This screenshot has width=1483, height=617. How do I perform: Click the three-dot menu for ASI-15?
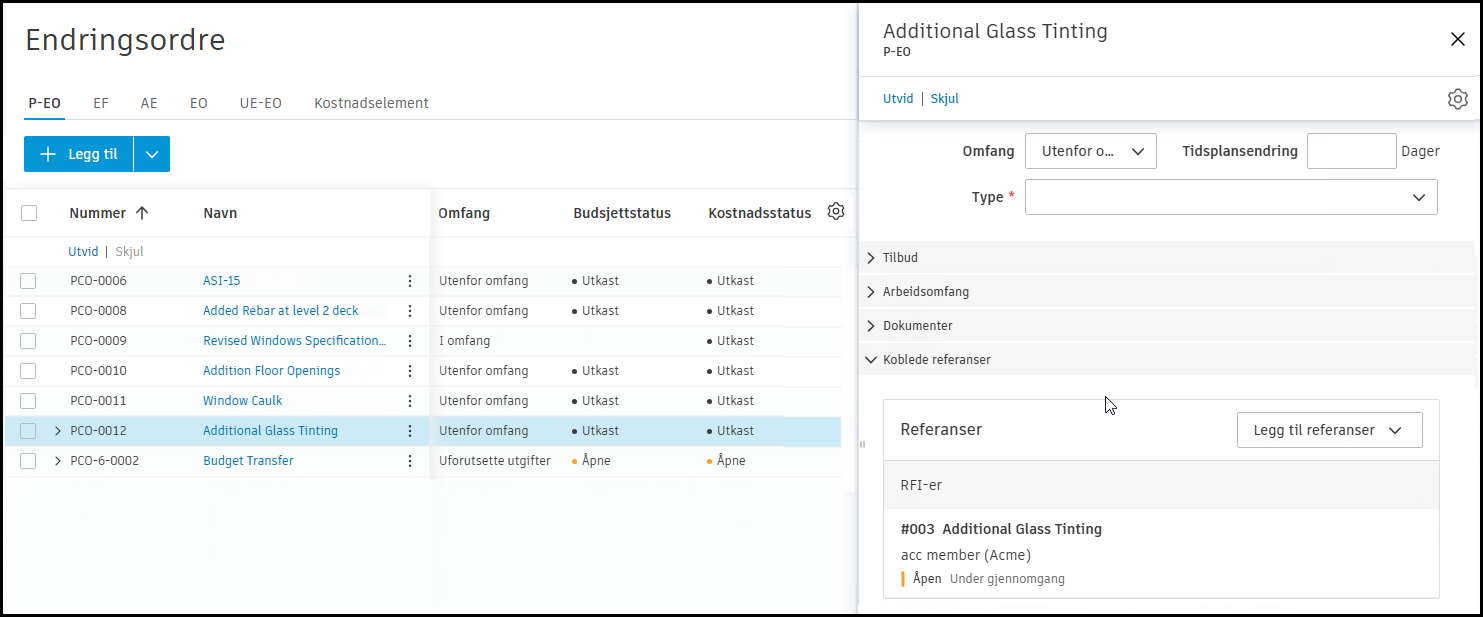point(410,281)
